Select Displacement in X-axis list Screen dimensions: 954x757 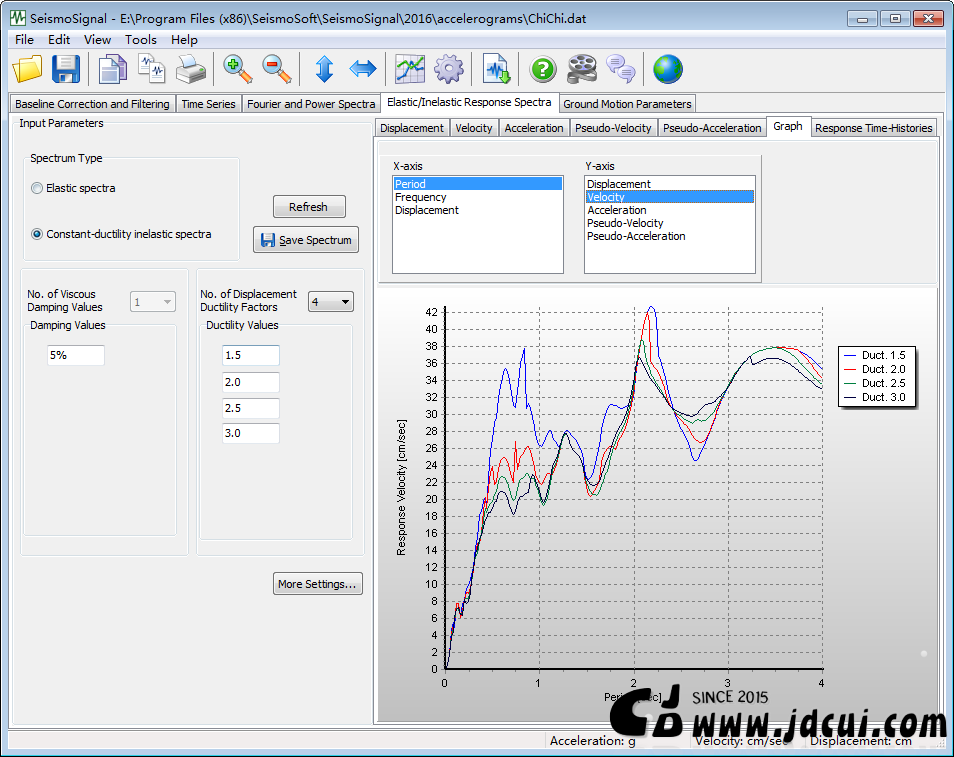[478, 210]
